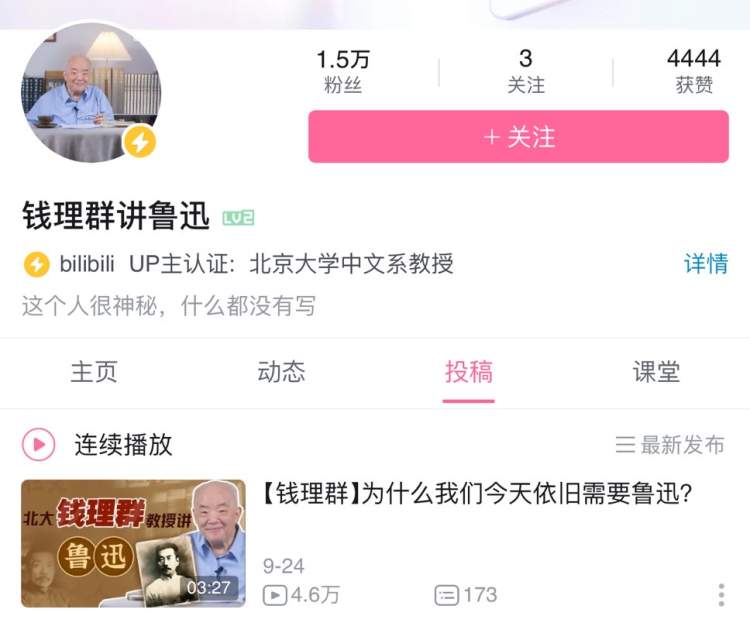Tap the sort list icon beside 最新发布

point(625,445)
